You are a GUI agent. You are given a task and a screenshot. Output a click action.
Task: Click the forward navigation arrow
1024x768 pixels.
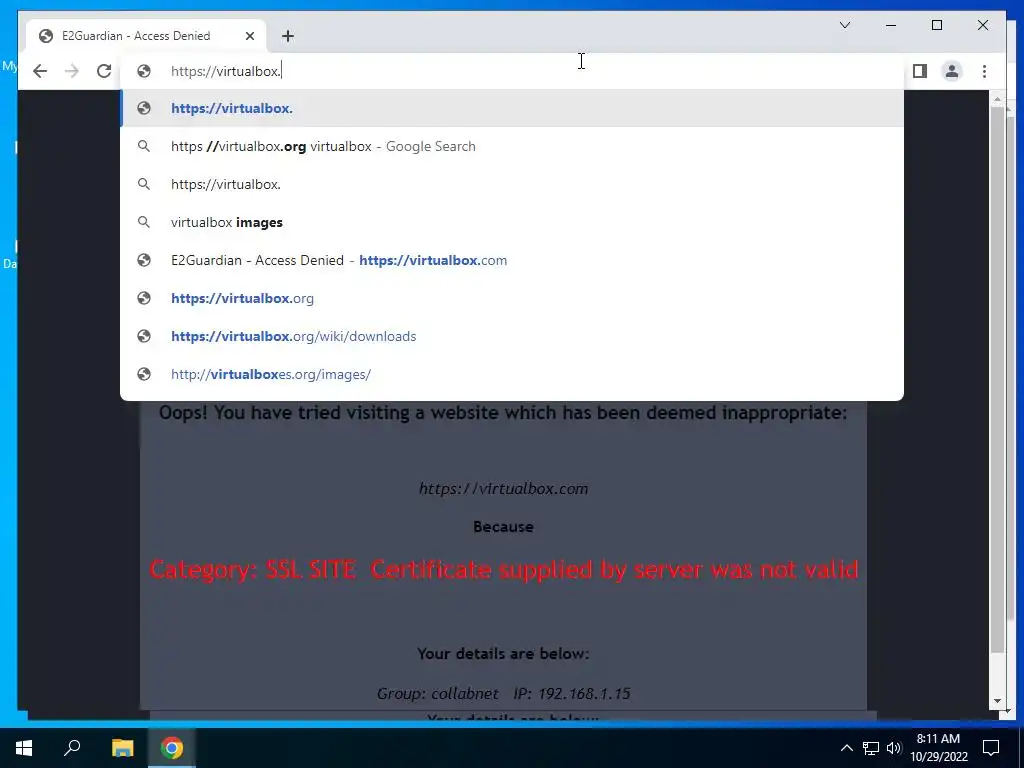click(x=72, y=71)
